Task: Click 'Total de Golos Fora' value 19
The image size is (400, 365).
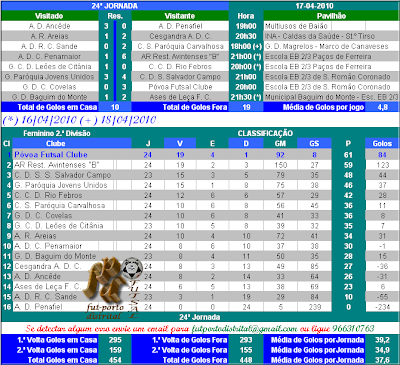Action: tap(246, 107)
